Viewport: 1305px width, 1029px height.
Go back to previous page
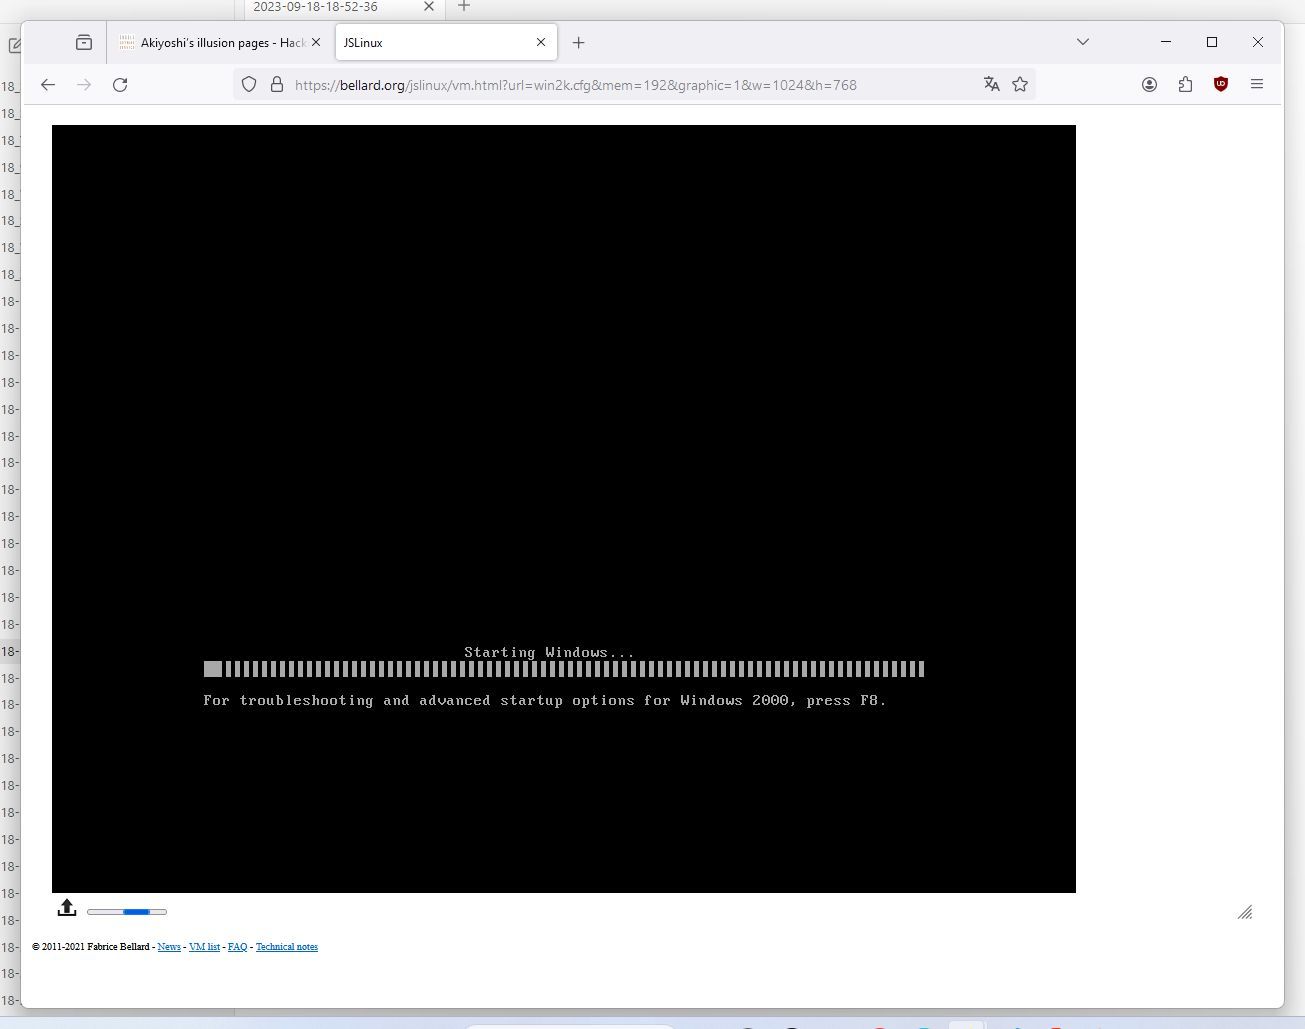(48, 85)
